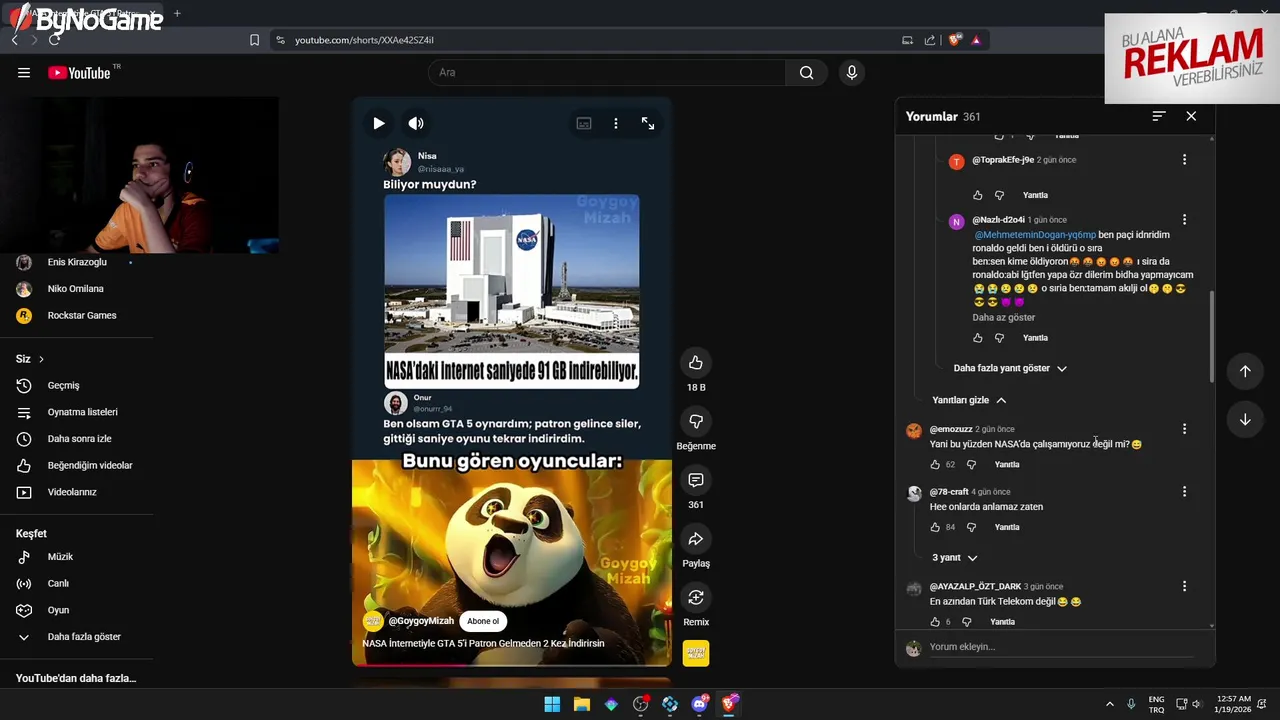1280x720 pixels.
Task: Open options for @emozuzz's comment
Action: click(x=1184, y=429)
